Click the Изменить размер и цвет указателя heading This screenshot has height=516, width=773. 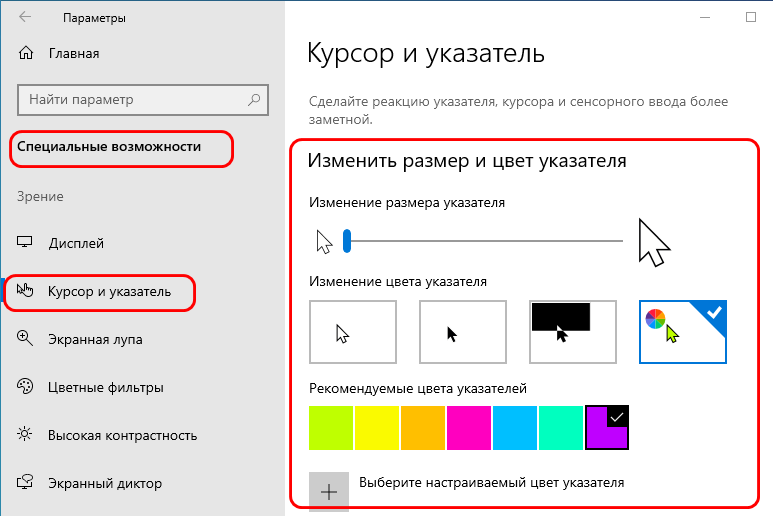pyautogui.click(x=467, y=161)
